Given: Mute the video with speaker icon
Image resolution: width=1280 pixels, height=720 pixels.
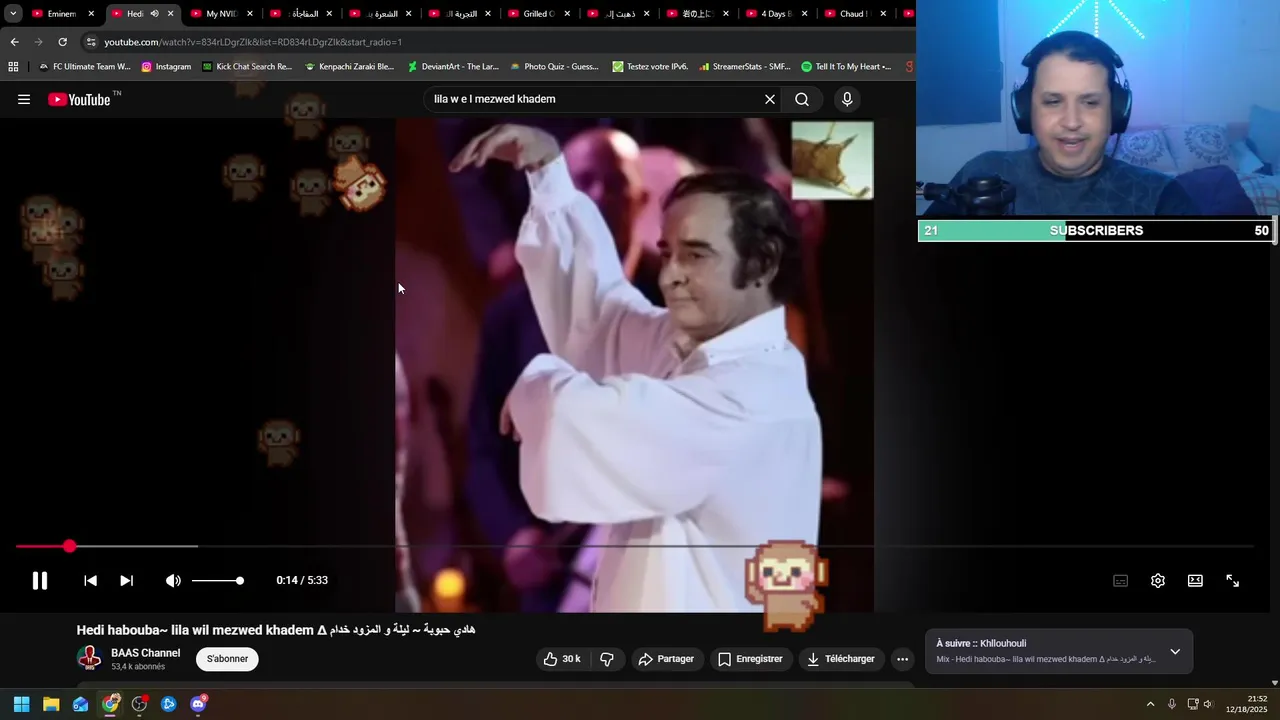Looking at the screenshot, I should (x=173, y=580).
